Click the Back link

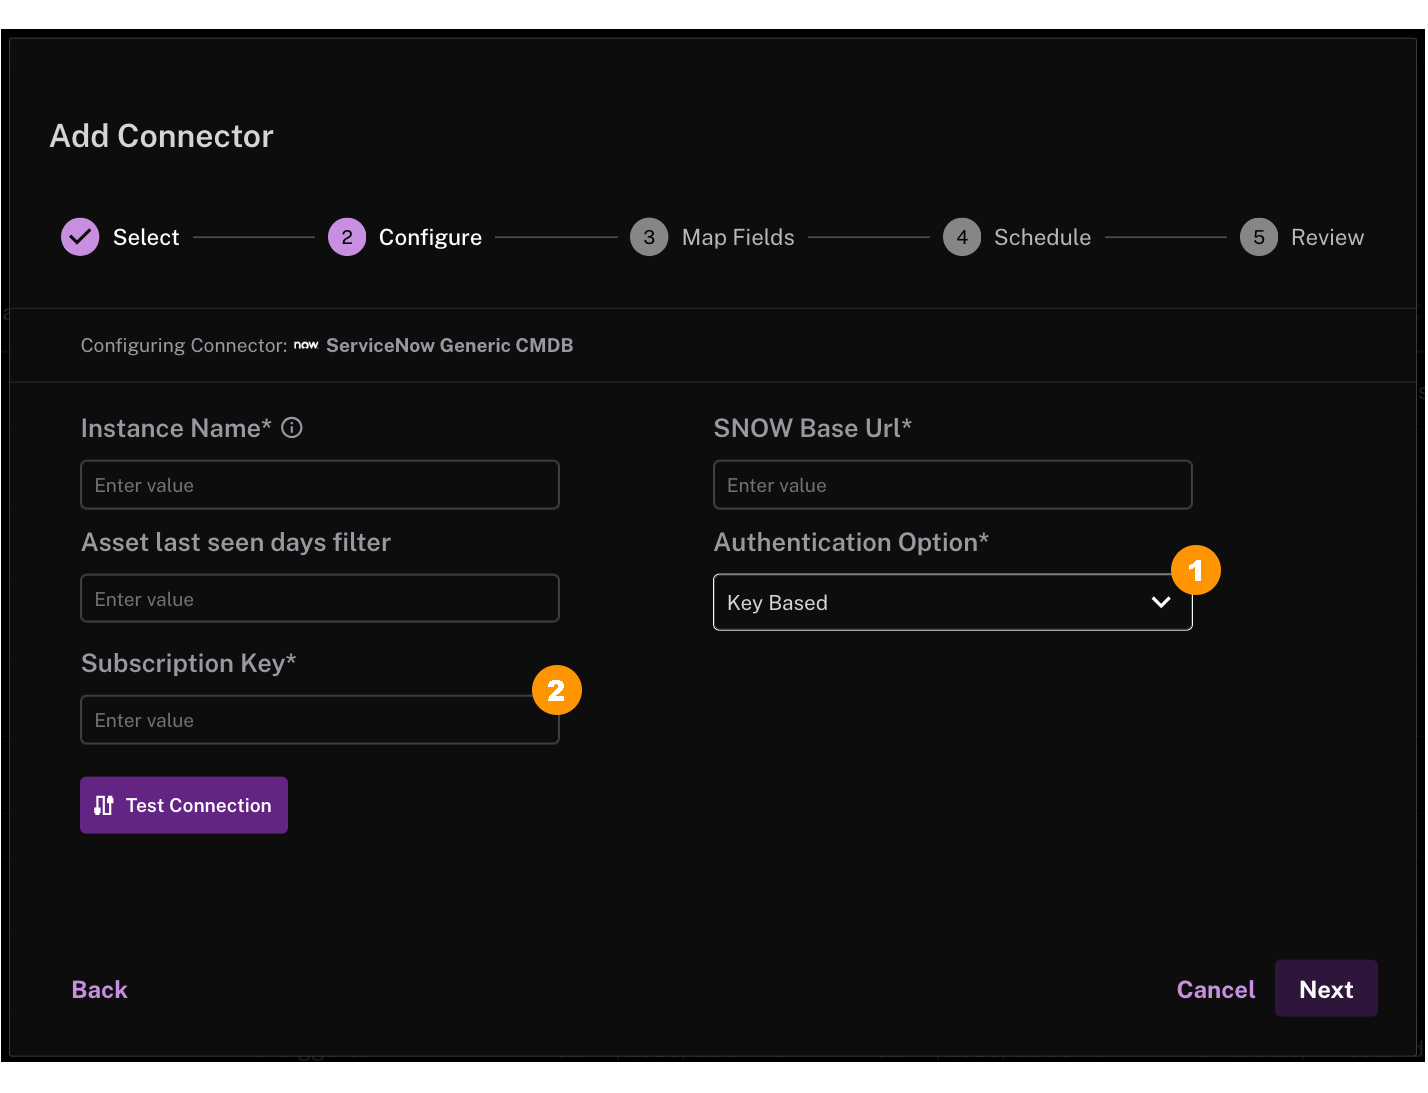point(100,989)
